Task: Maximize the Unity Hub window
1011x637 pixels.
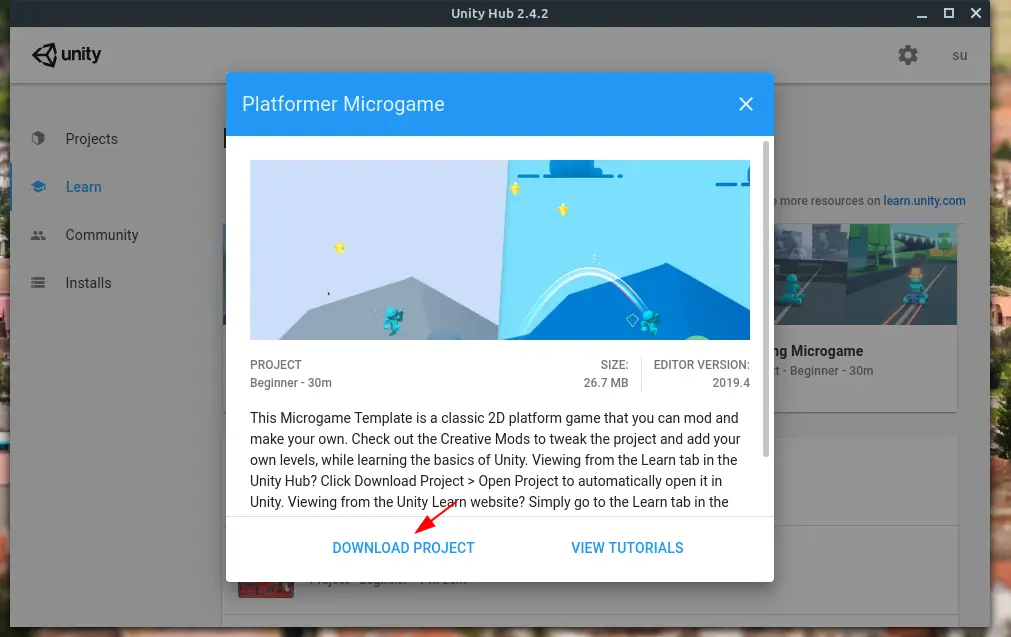Action: 949,13
